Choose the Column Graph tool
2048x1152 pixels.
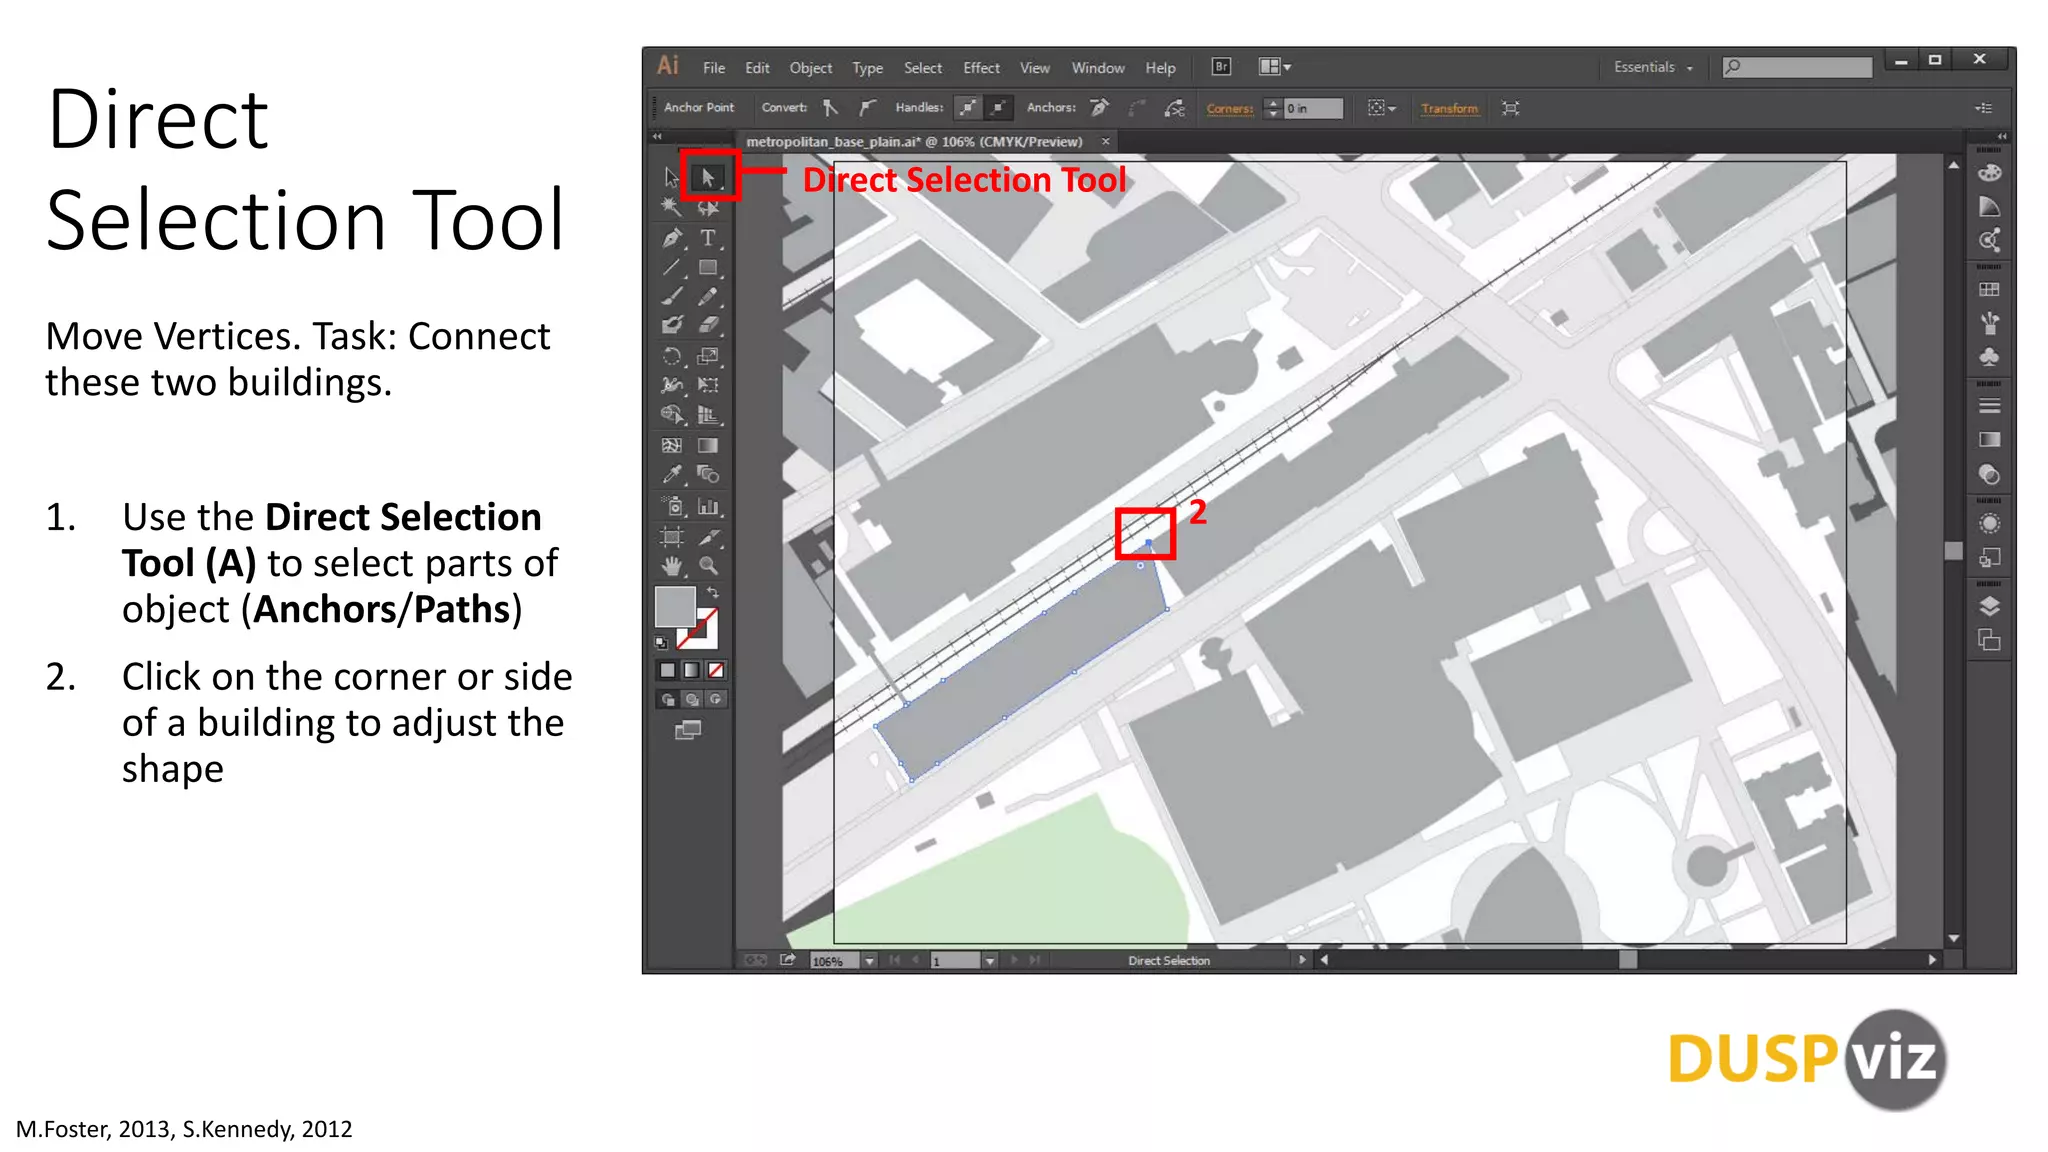click(x=708, y=507)
